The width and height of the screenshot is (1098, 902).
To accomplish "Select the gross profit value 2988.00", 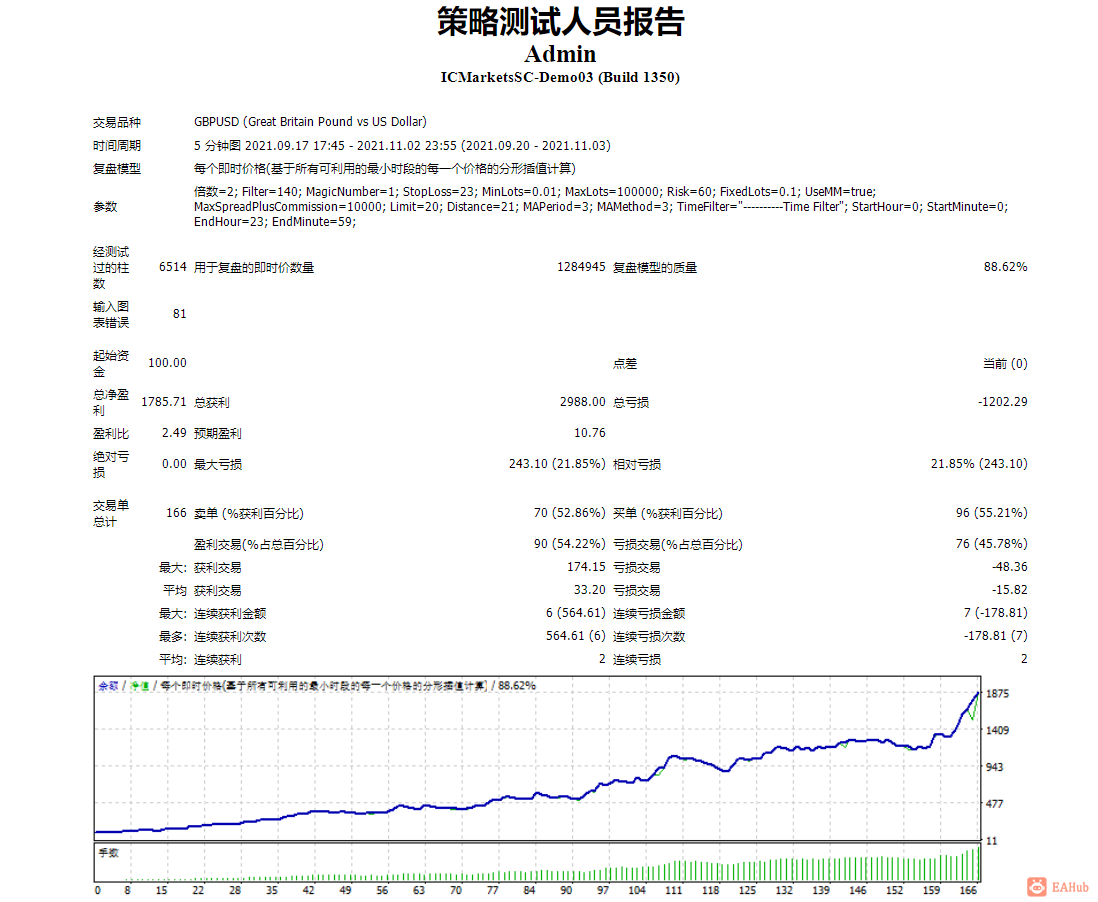I will 583,402.
